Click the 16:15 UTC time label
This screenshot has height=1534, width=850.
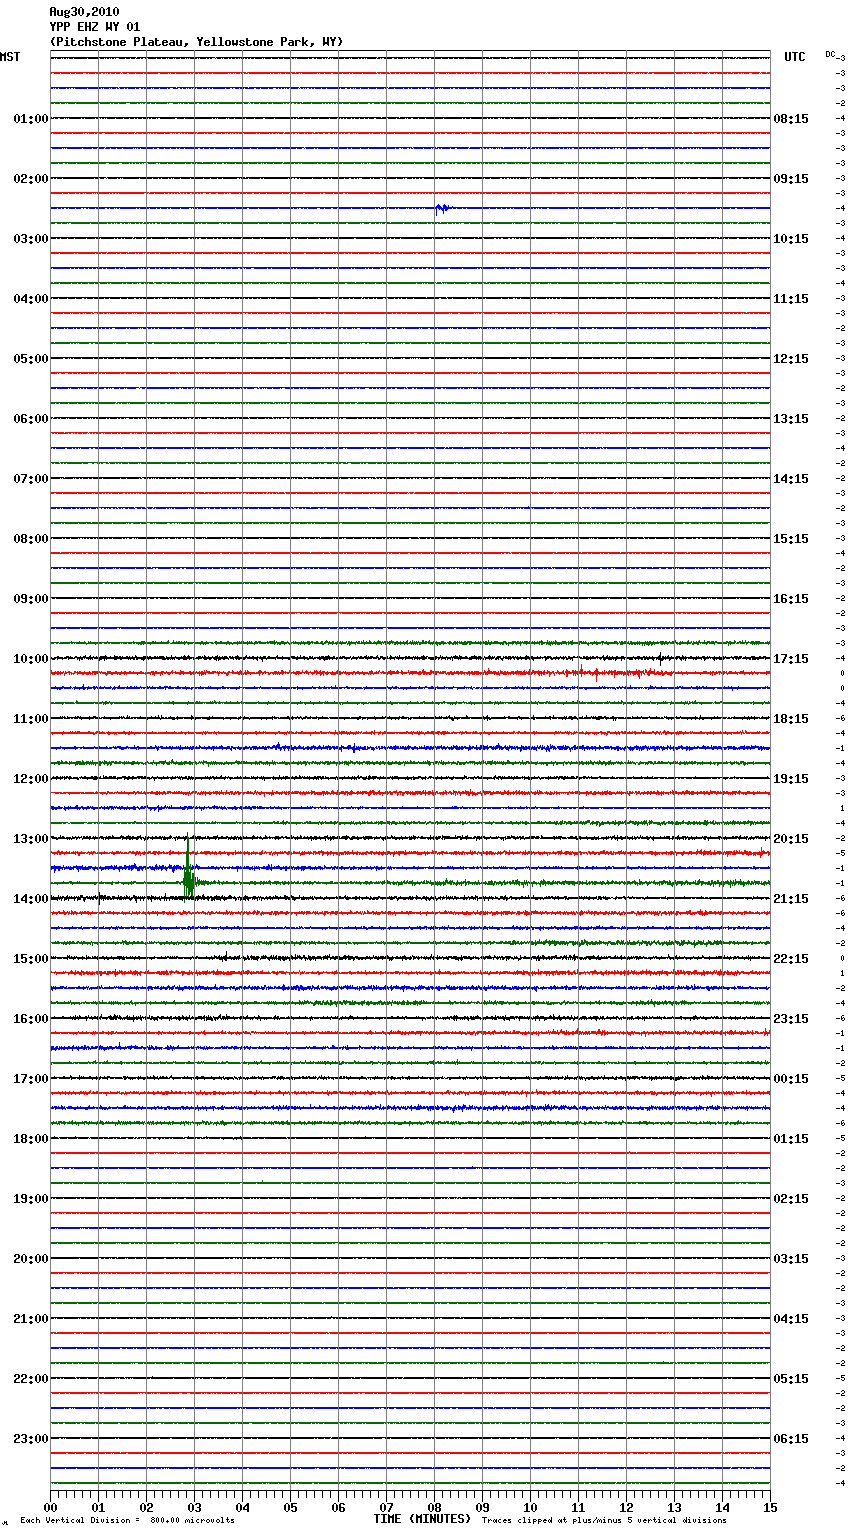[791, 599]
